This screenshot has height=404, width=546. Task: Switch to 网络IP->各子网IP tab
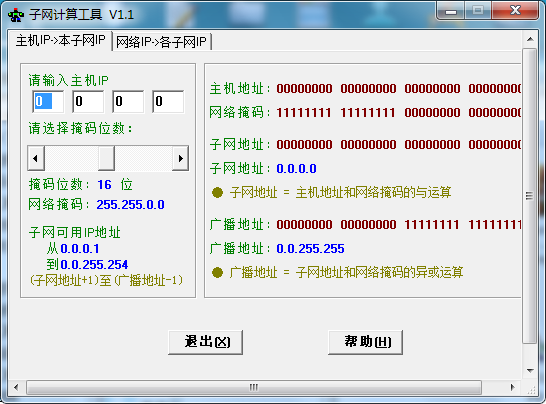161,42
